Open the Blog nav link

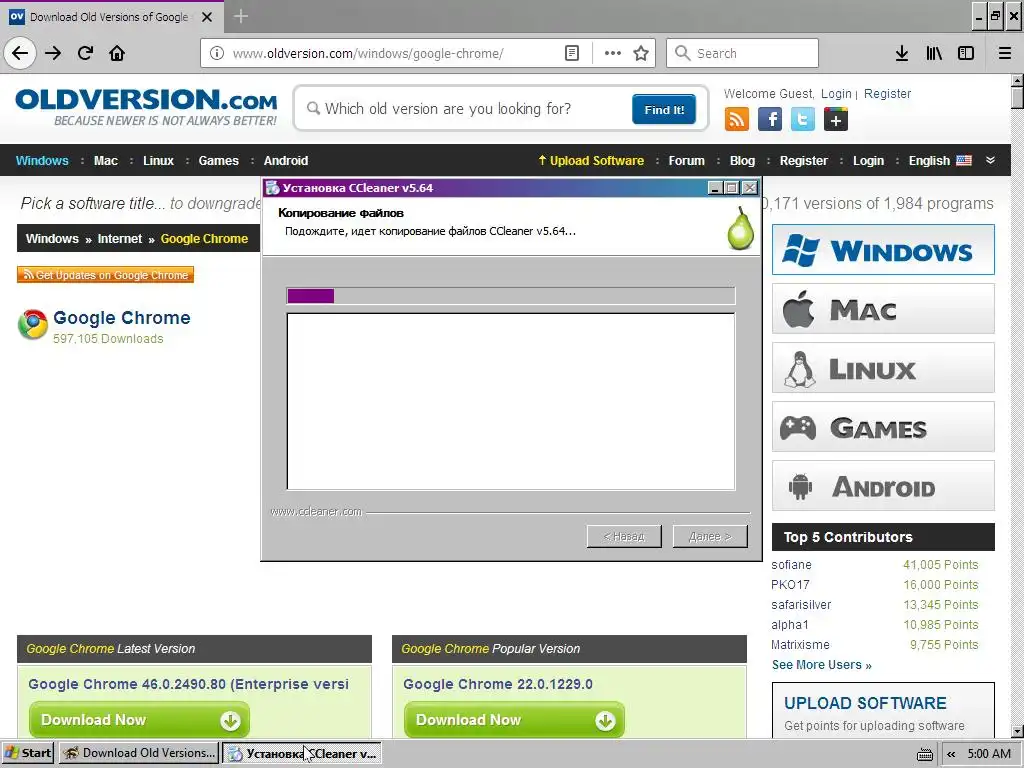pyautogui.click(x=743, y=161)
